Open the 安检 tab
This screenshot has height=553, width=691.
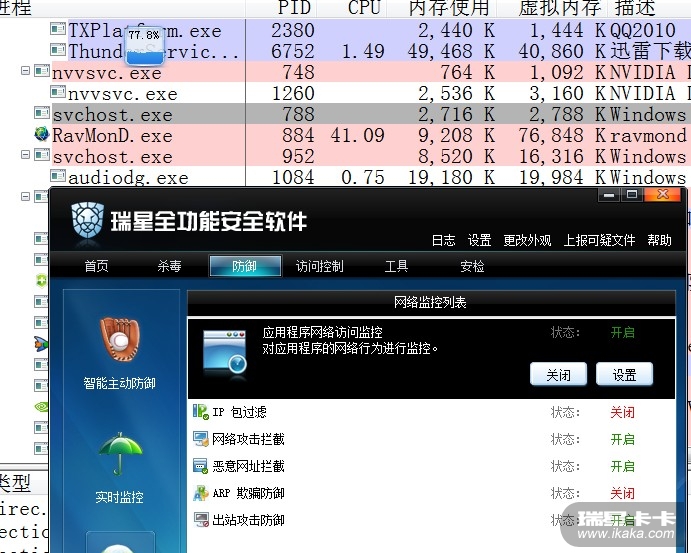tap(472, 266)
